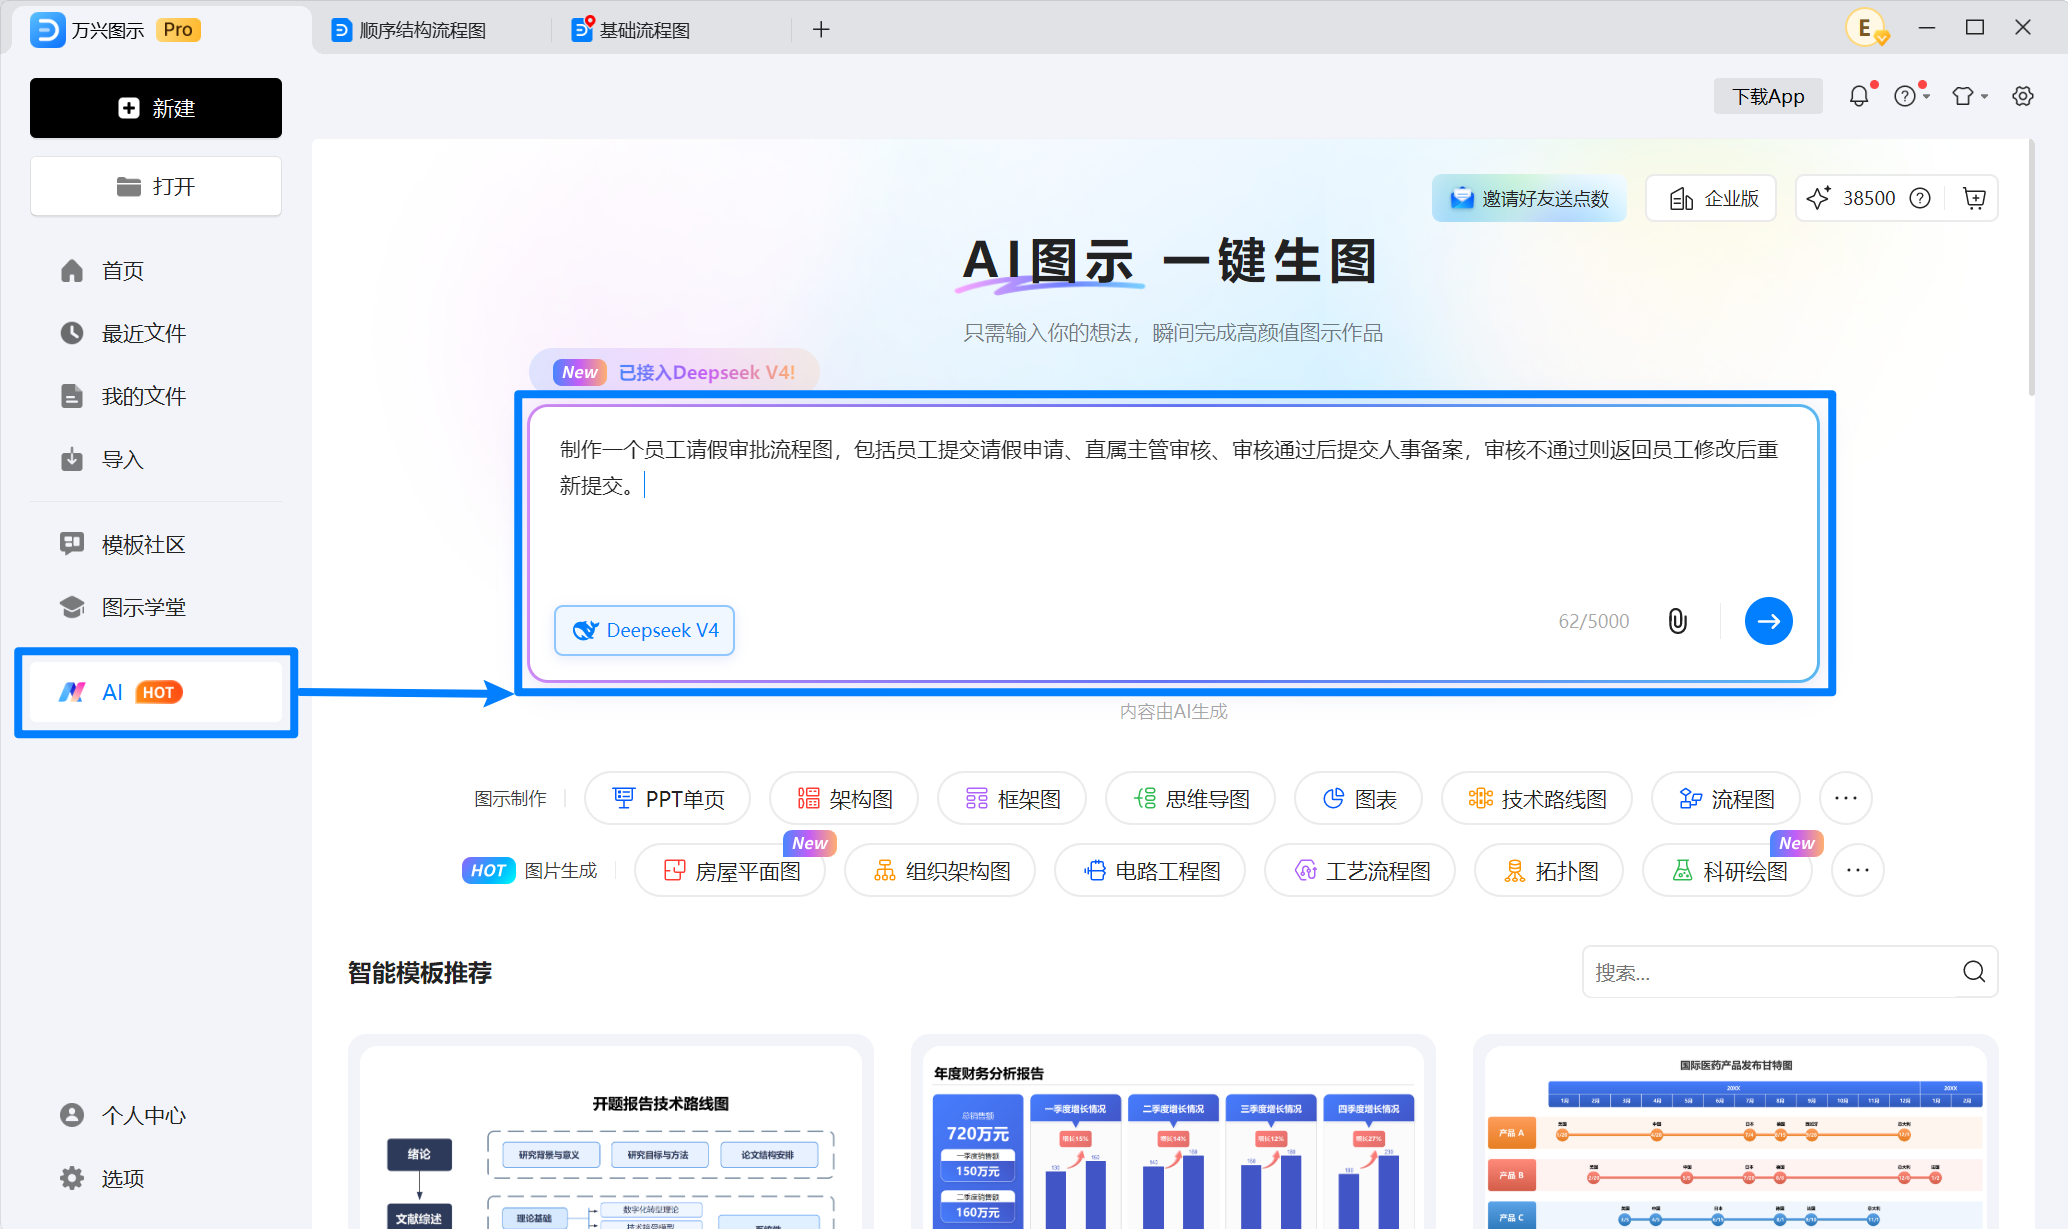Show more 图示制作 types via ellipsis
Screen dimensions: 2068x1229
pos(1846,798)
